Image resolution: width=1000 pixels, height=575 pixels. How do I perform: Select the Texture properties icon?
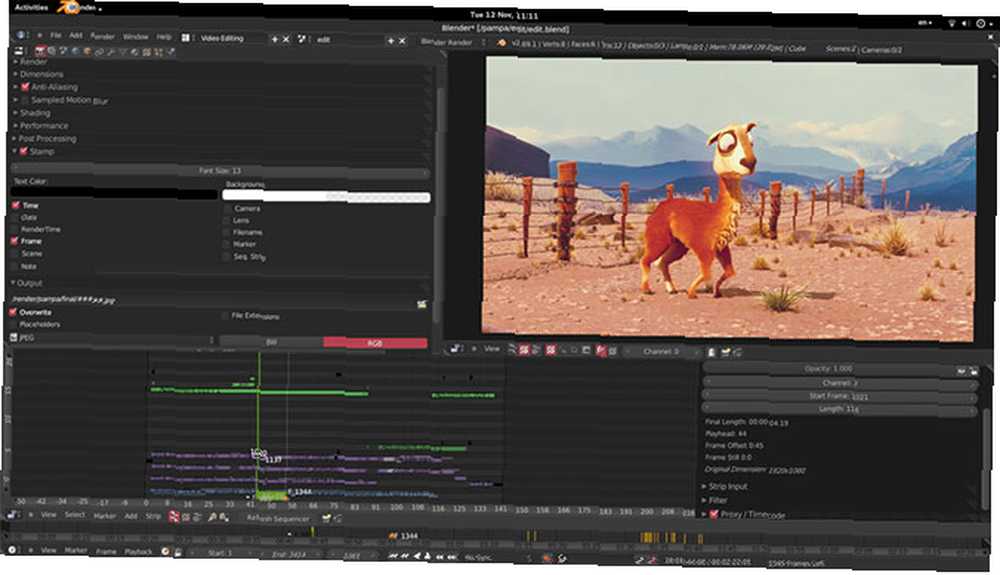coord(147,52)
